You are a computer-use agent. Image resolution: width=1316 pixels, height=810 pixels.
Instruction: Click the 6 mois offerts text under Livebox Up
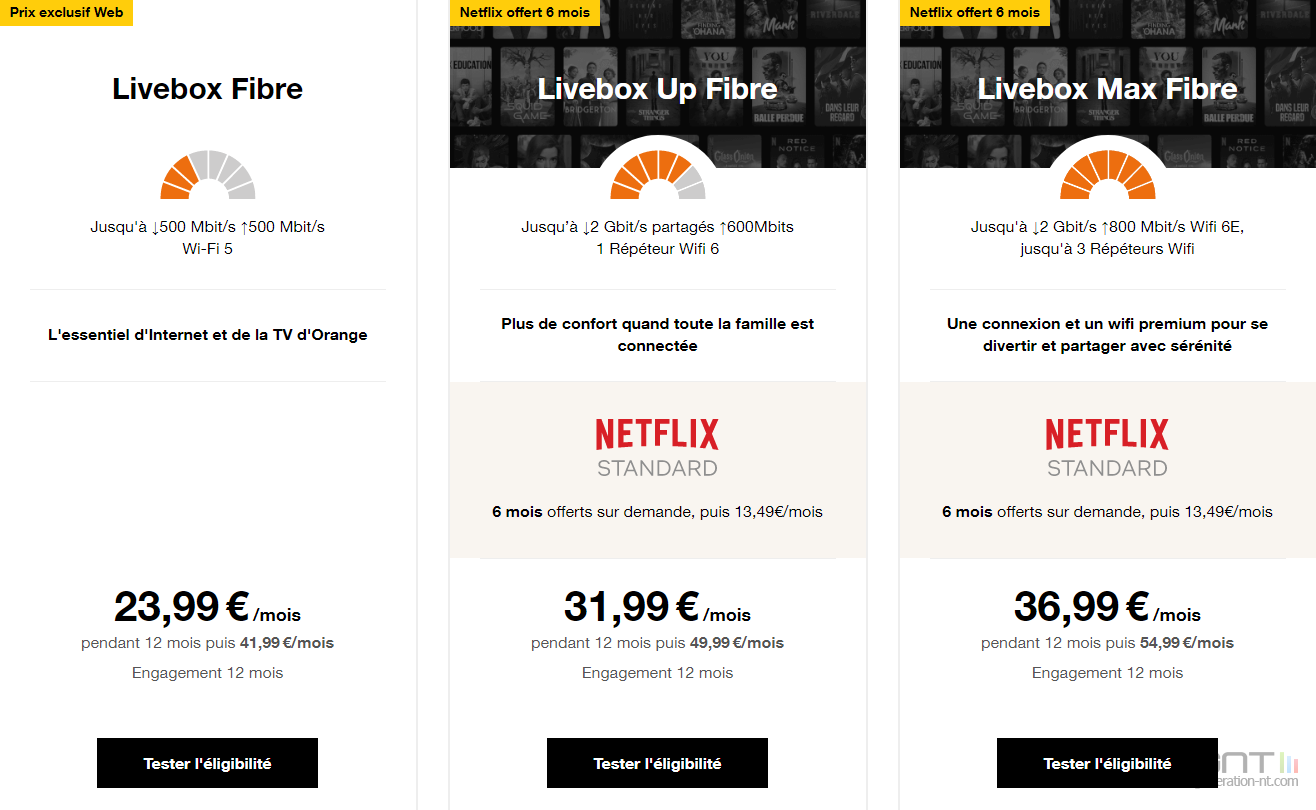pos(657,511)
